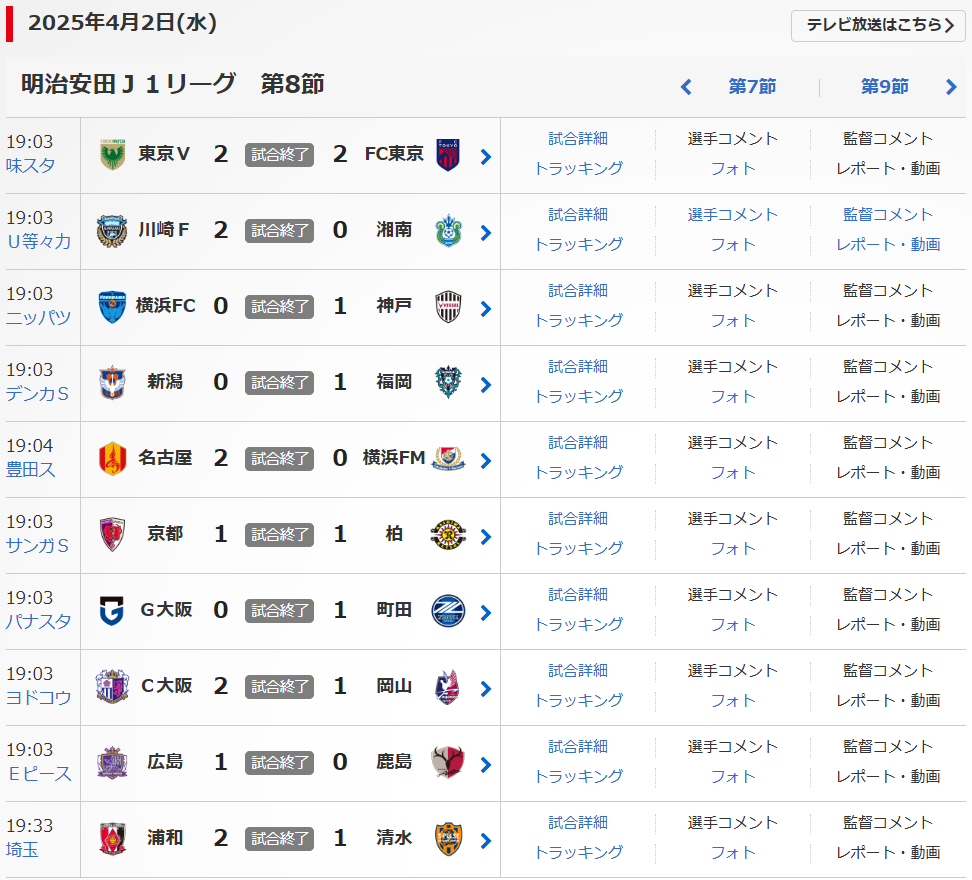
Task: Click the Kawasaki Frontale team crest
Action: click(112, 231)
